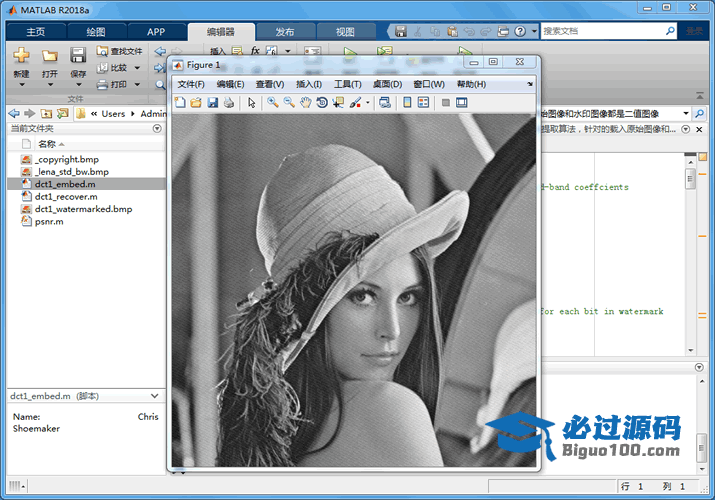Switch to the Home (主页) ribbon tab
The image size is (715, 500).
point(36,32)
